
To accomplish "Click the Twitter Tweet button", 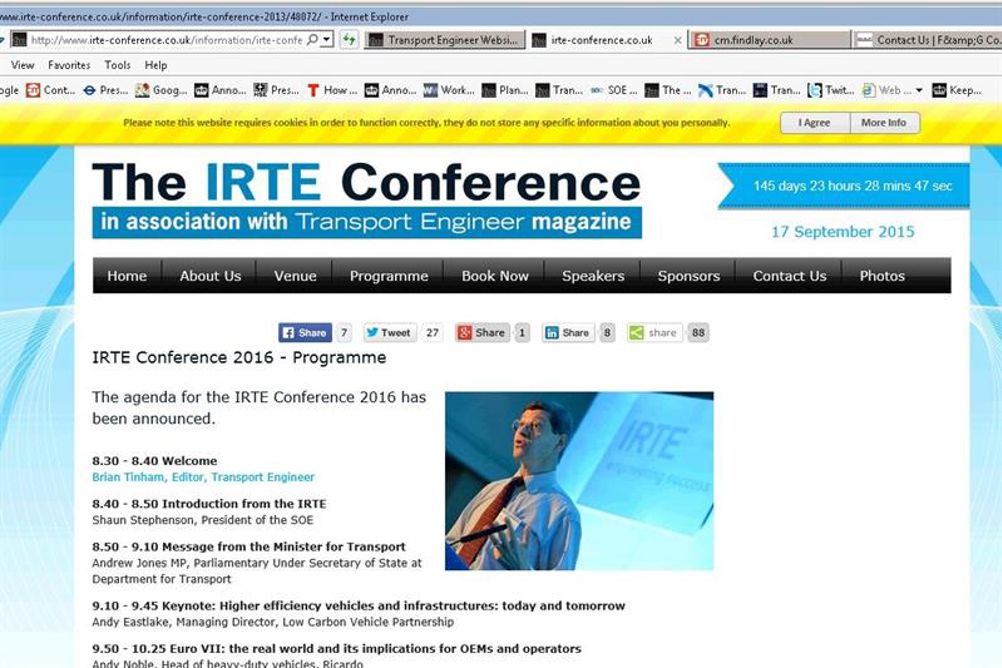I will [389, 332].
